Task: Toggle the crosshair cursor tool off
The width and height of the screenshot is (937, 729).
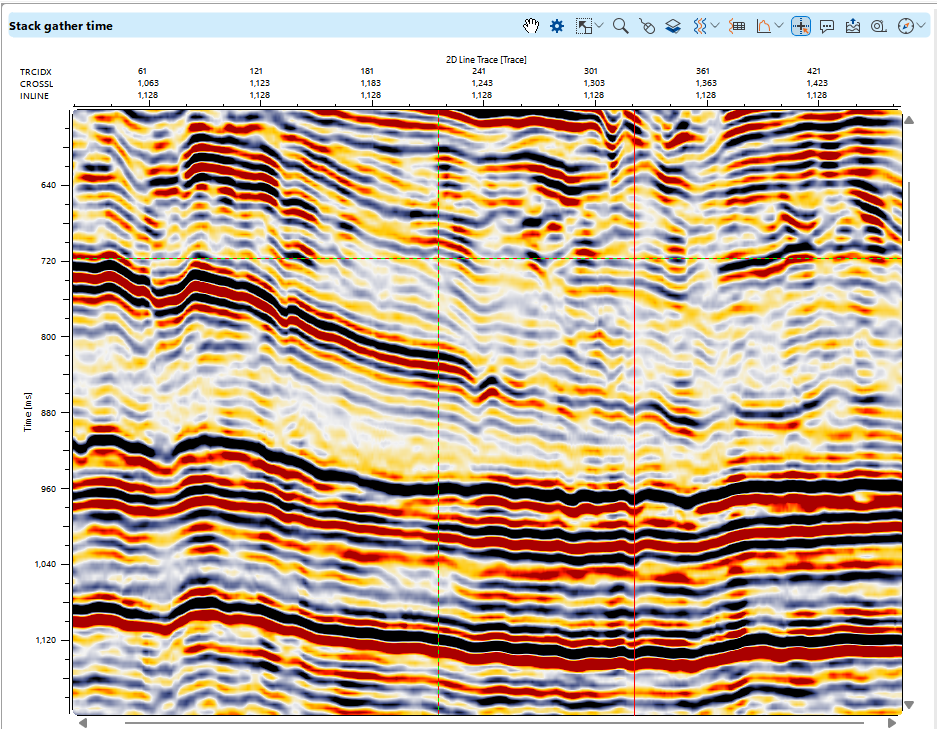Action: [x=800, y=26]
